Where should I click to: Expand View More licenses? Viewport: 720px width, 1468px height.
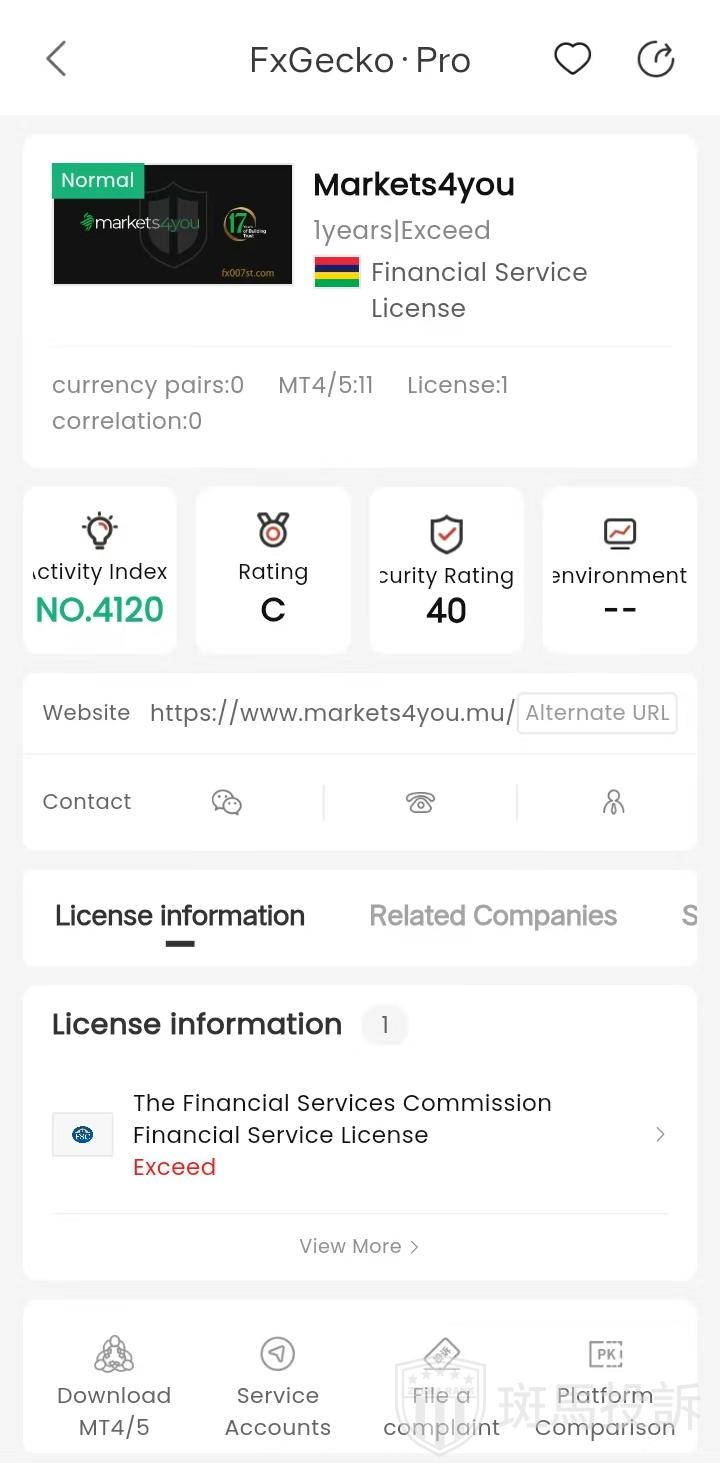359,1246
